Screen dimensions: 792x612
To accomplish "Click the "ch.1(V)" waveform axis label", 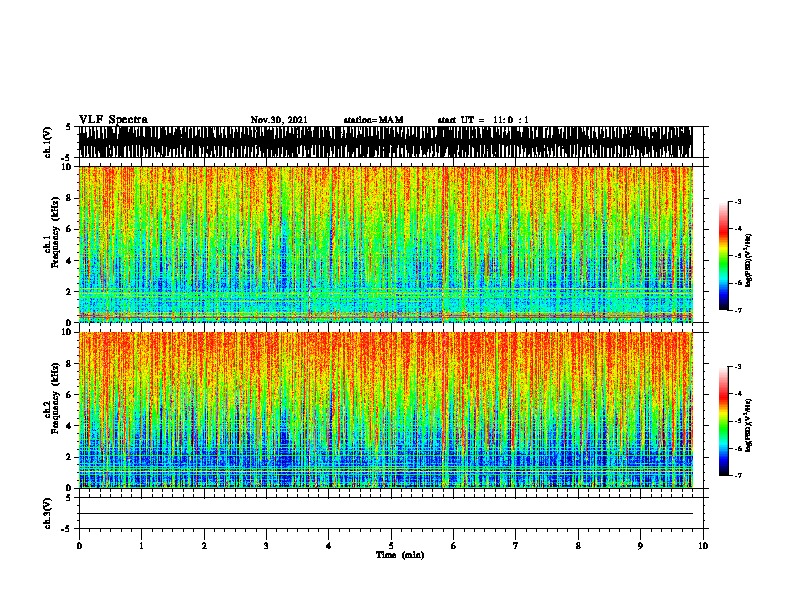I will click(x=48, y=142).
